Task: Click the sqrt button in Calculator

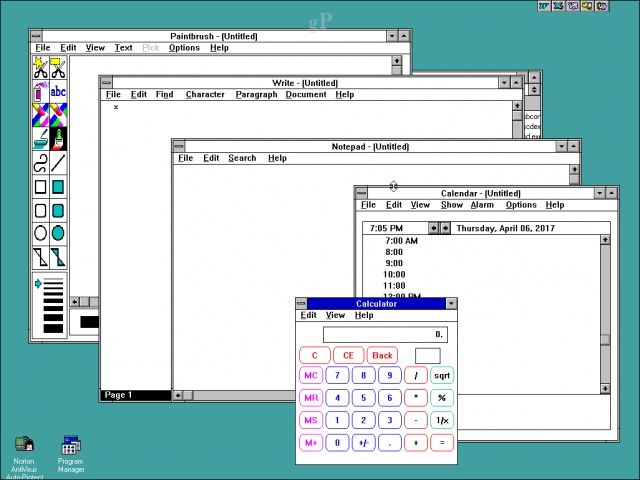Action: tap(442, 376)
